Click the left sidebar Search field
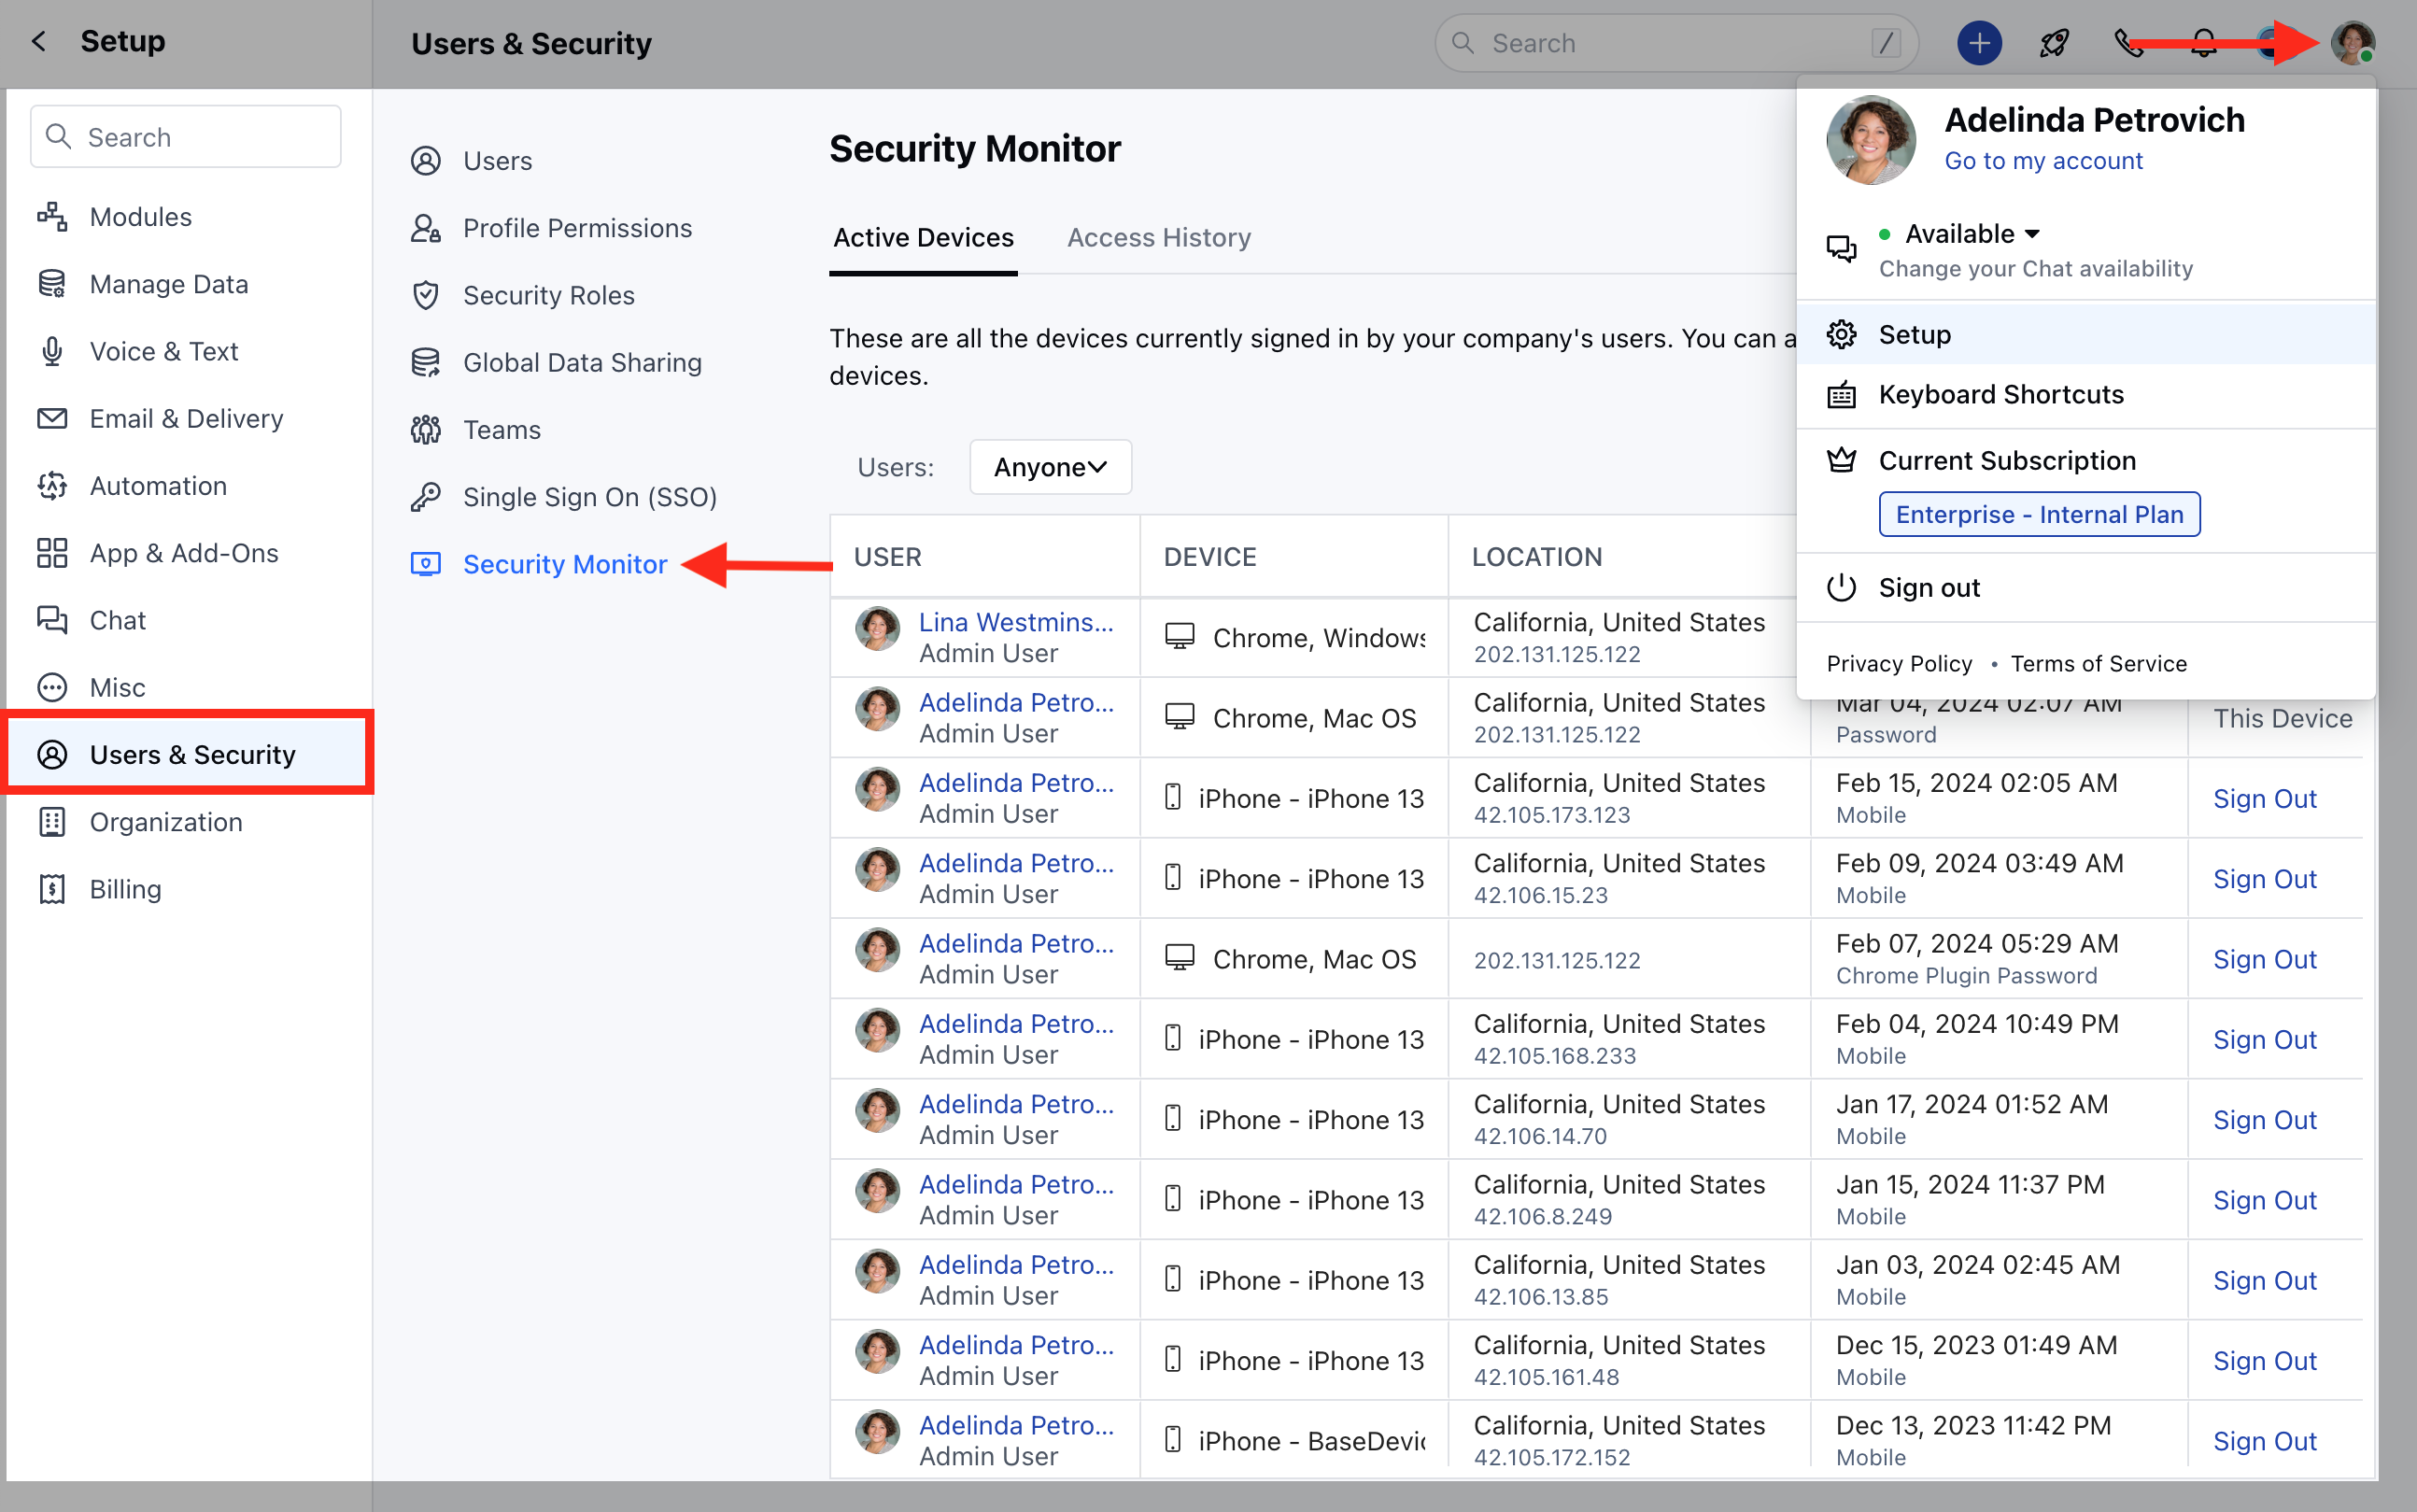Viewport: 2417px width, 1512px height. click(x=186, y=137)
